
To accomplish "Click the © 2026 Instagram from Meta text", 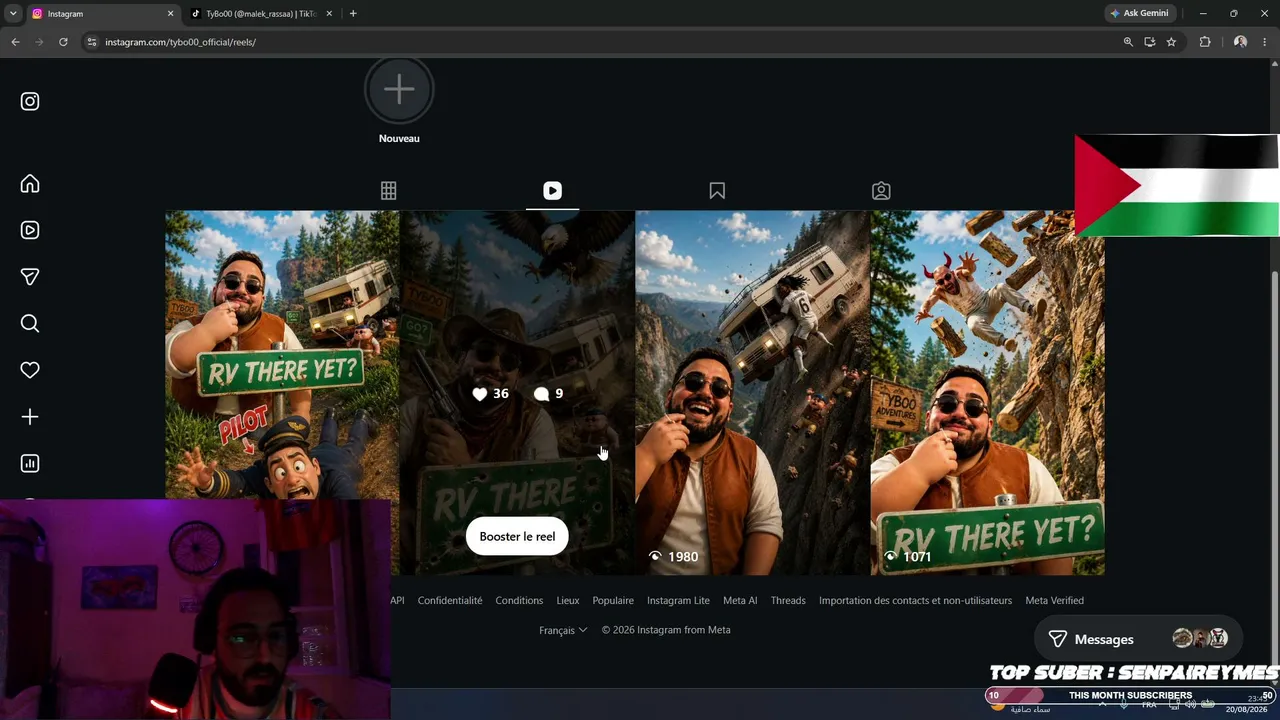I will (666, 630).
